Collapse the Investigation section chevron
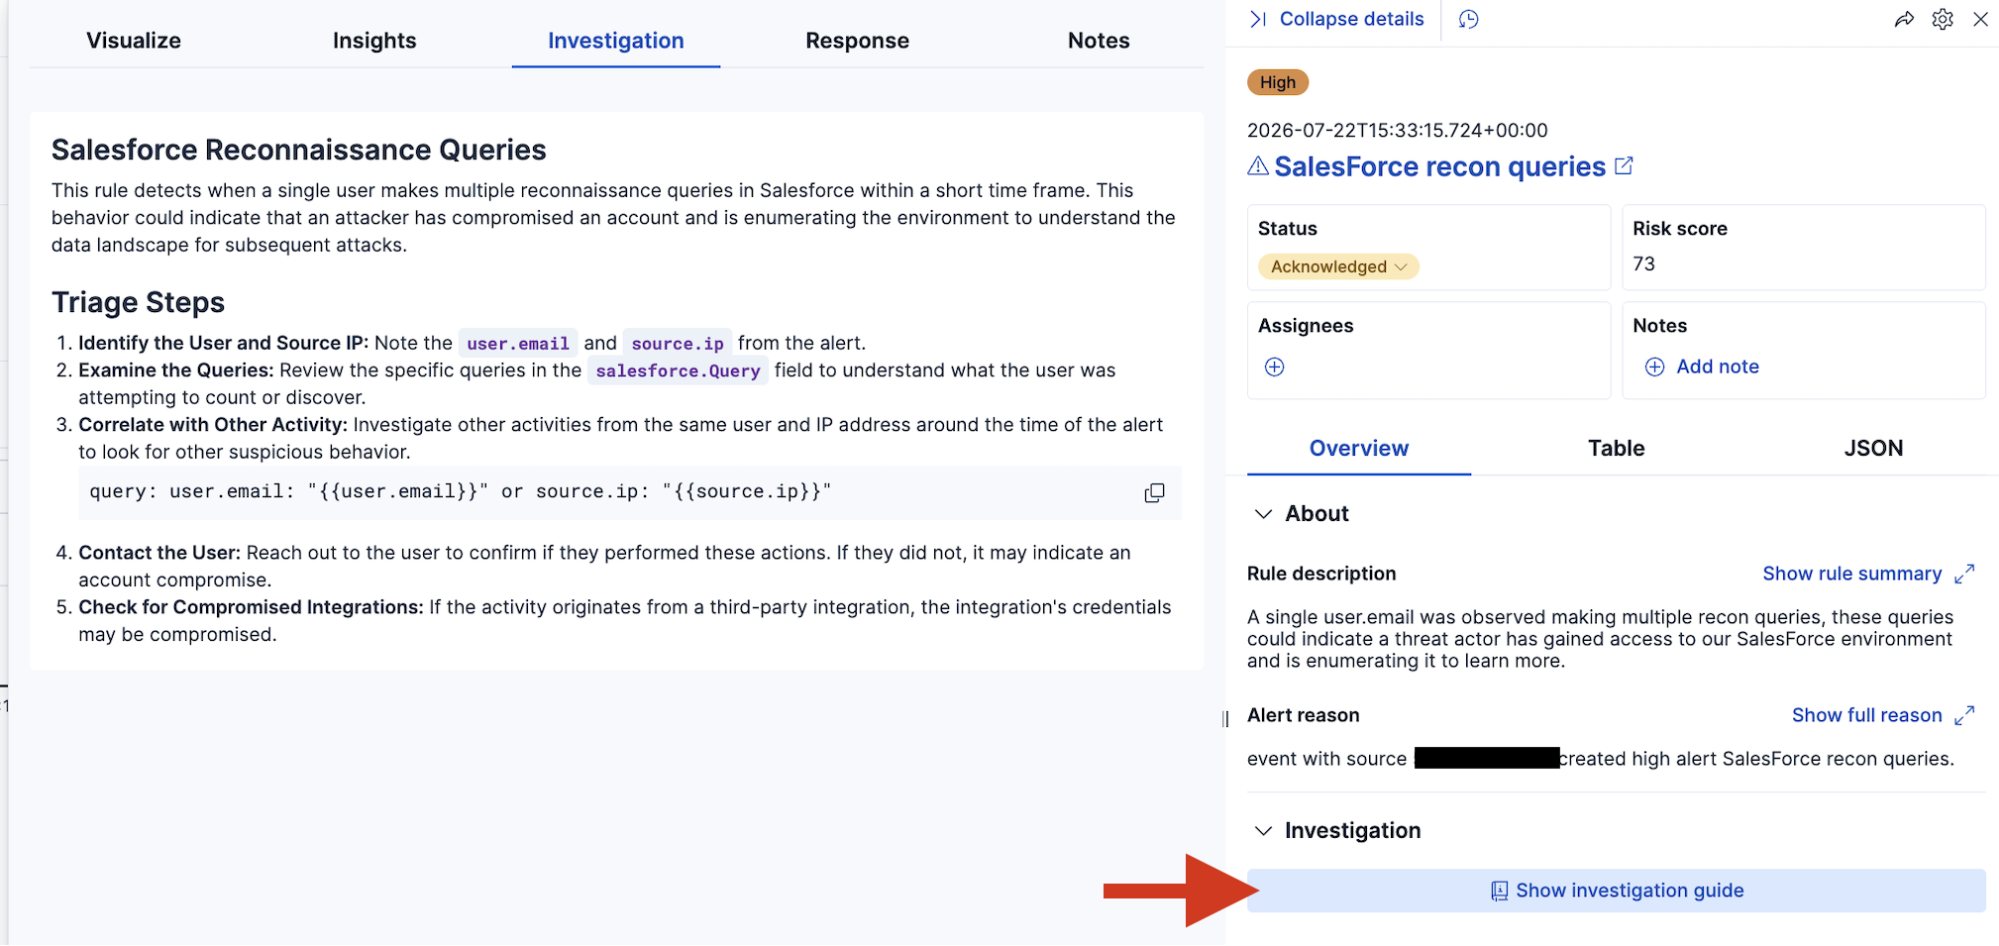This screenshot has height=946, width=1999. tap(1264, 831)
